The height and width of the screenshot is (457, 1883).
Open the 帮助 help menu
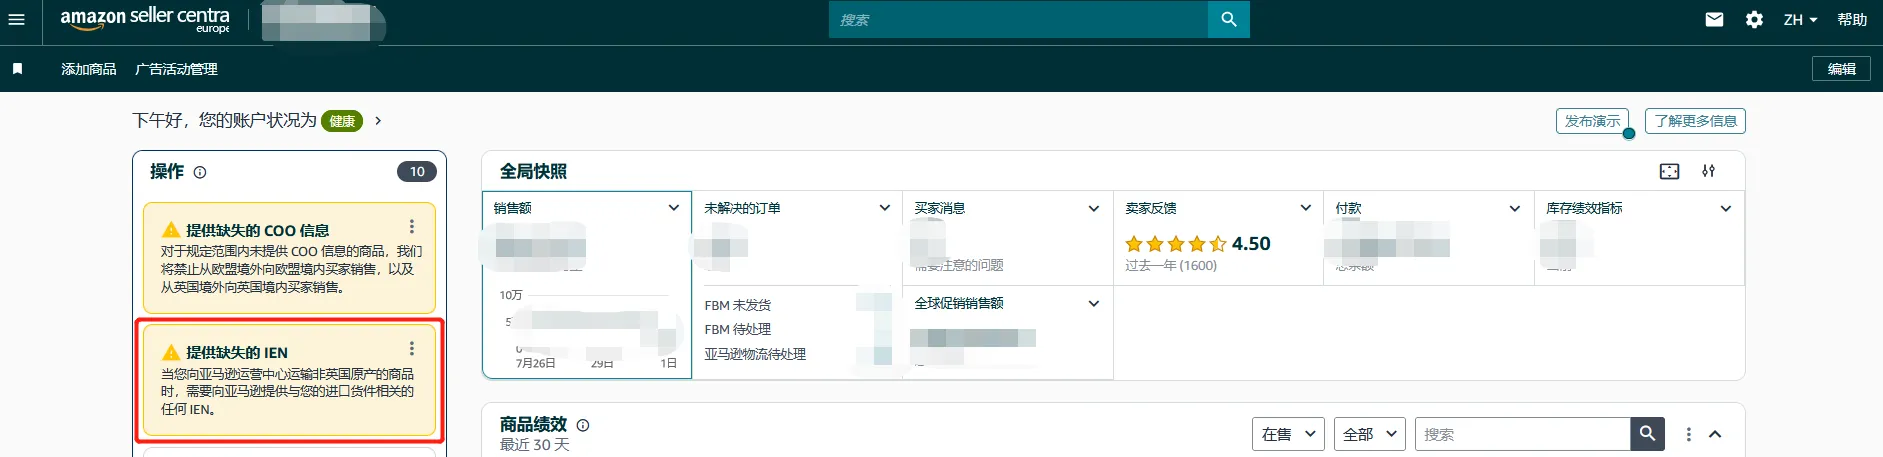coord(1852,19)
